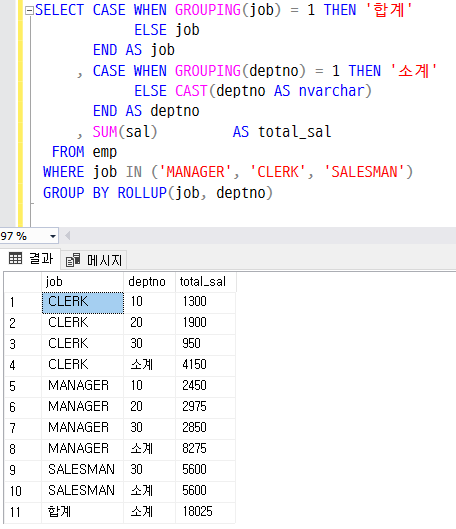Click the total_sal value 2975
456x529 pixels.
coord(205,407)
